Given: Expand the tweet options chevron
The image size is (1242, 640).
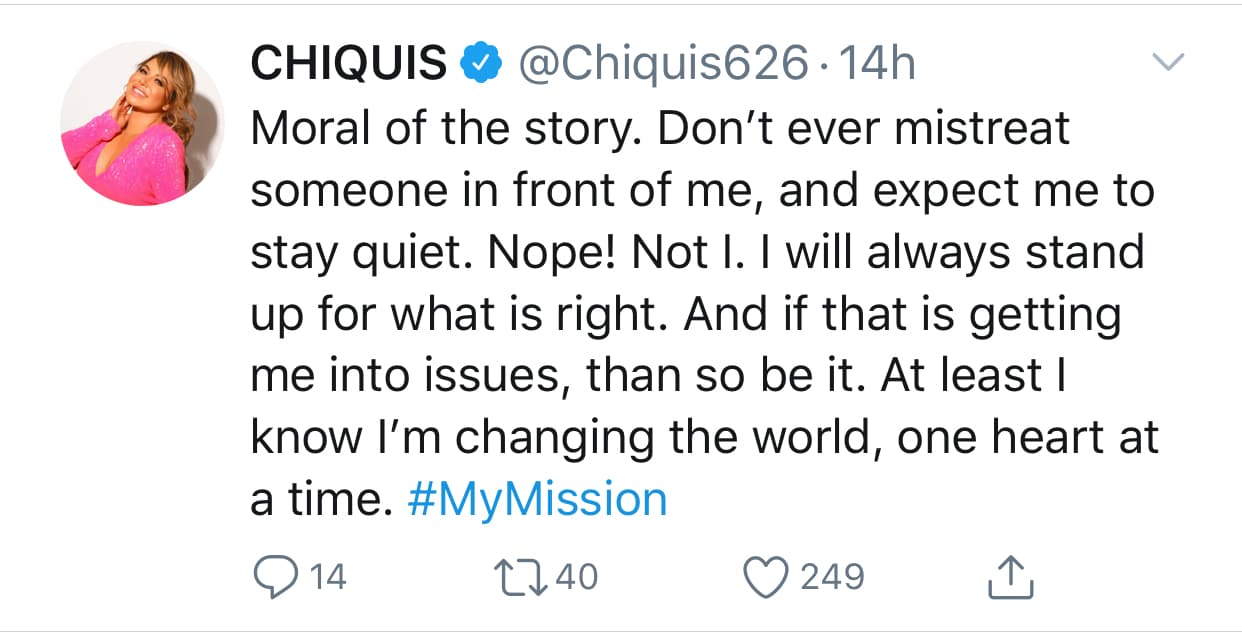Looking at the screenshot, I should pyautogui.click(x=1168, y=64).
